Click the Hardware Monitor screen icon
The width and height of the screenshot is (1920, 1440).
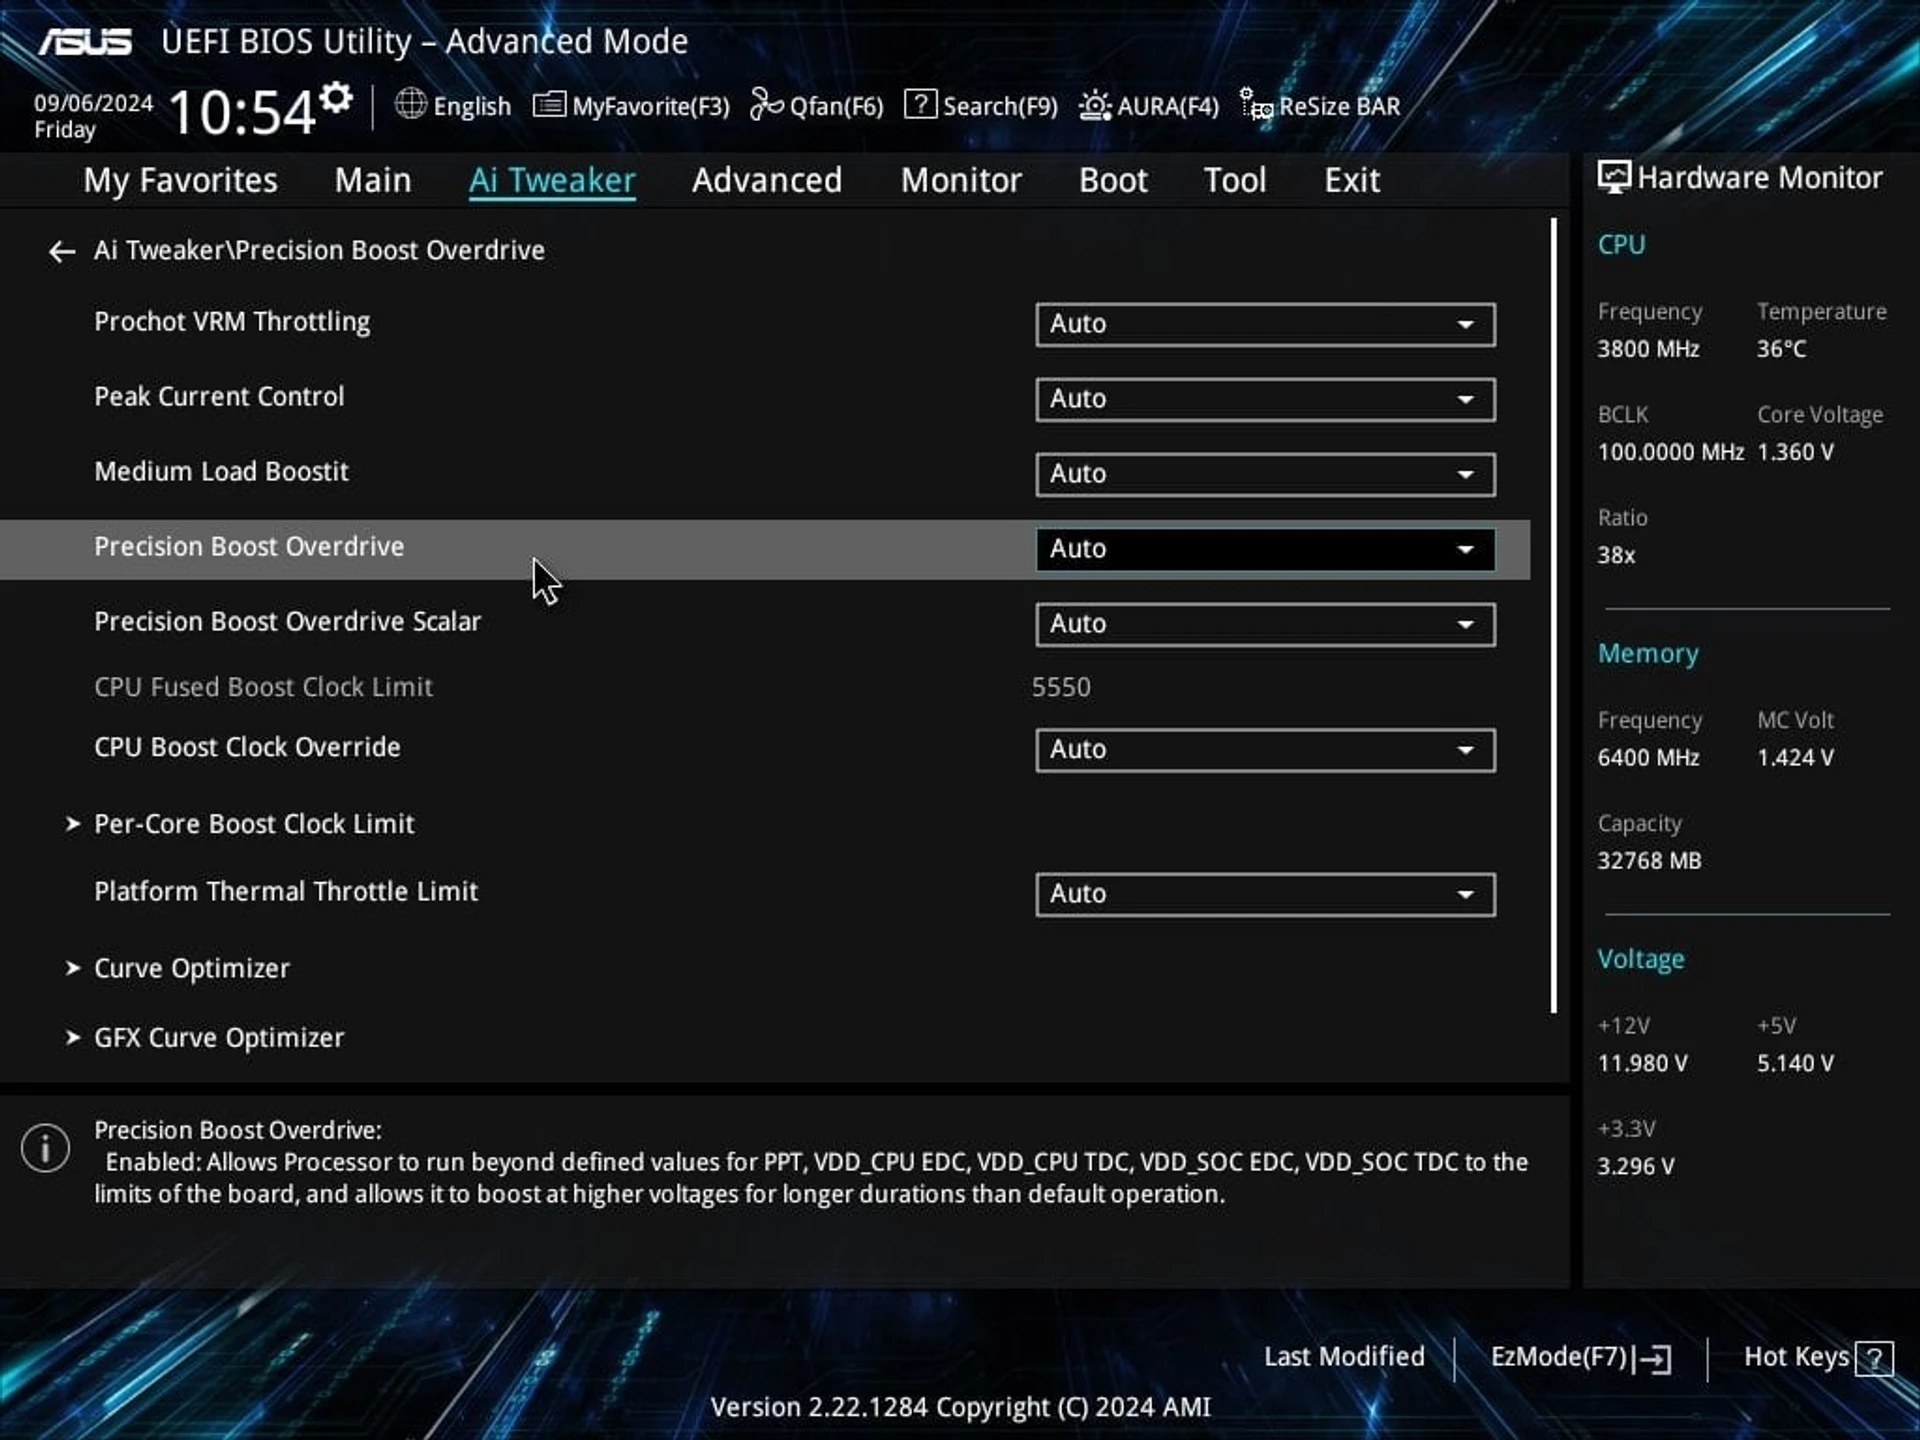click(x=1613, y=178)
